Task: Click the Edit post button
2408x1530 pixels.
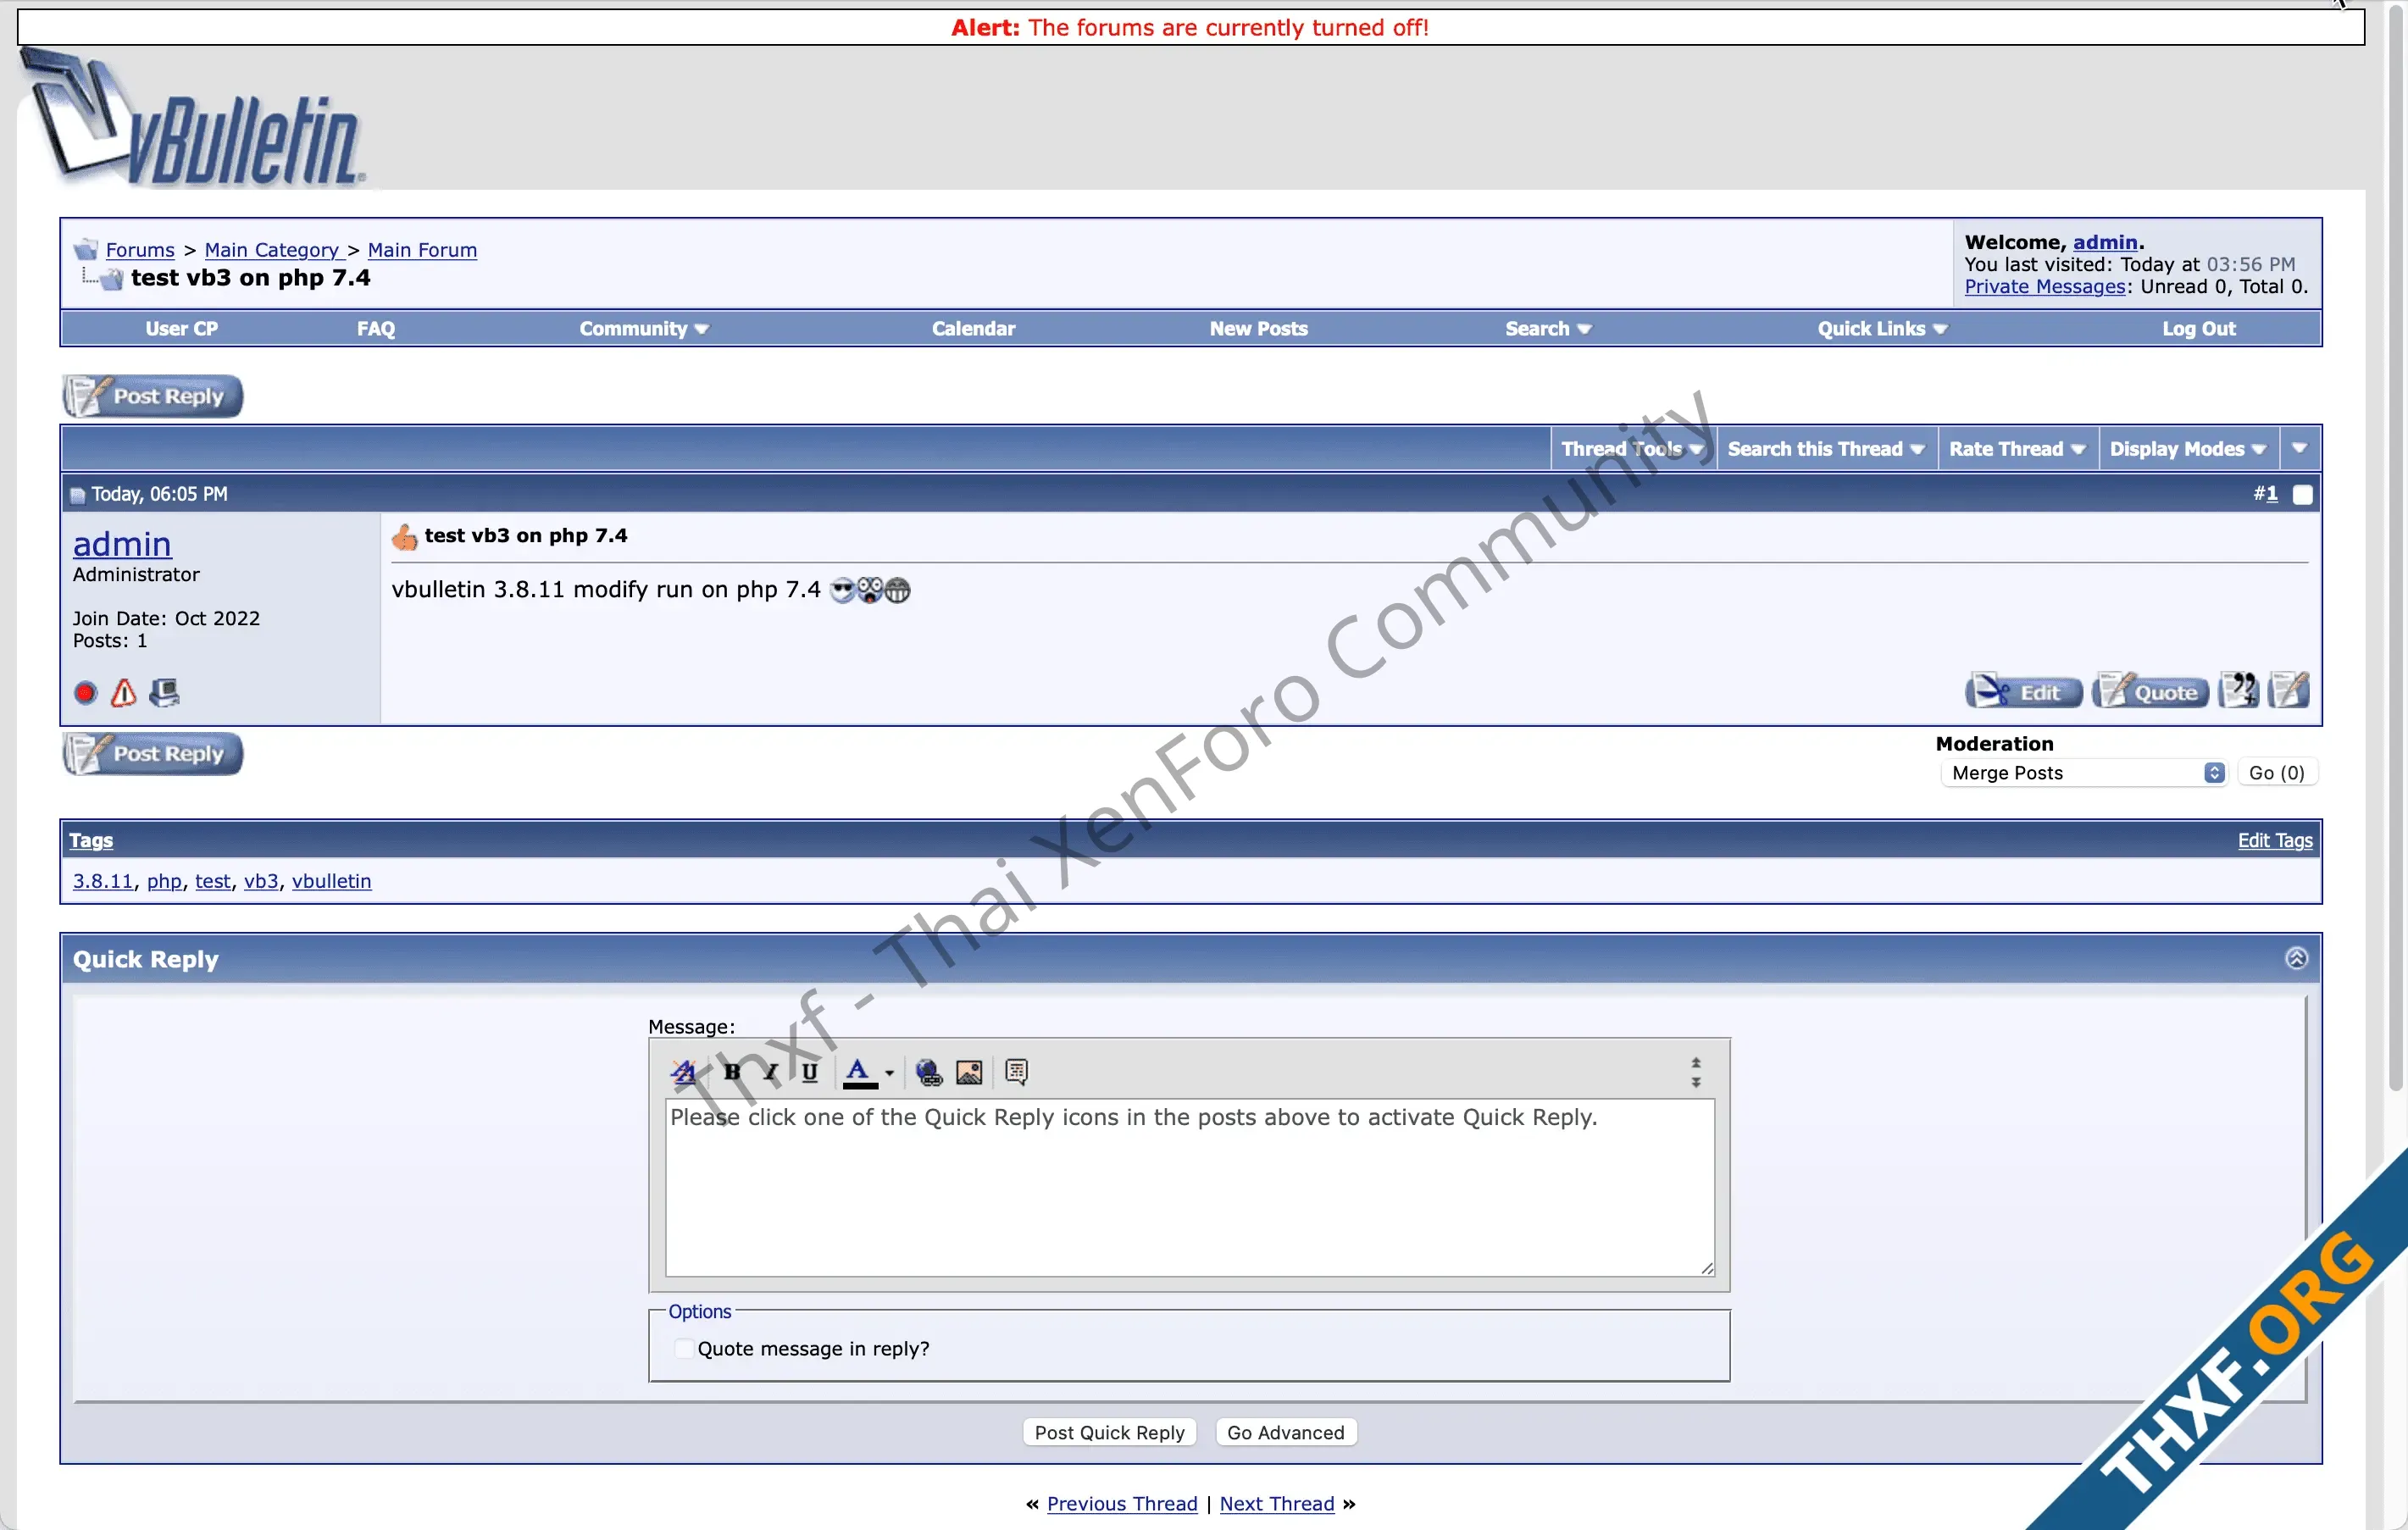Action: [2024, 691]
